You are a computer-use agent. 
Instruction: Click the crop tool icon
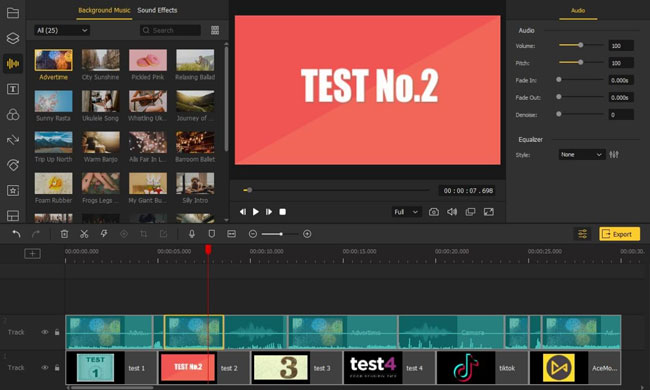coord(143,234)
